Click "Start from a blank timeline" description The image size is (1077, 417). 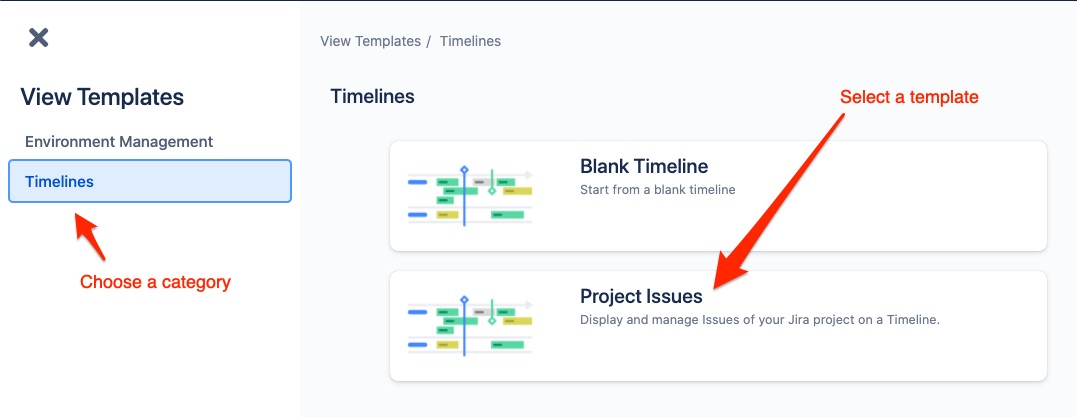coord(657,189)
